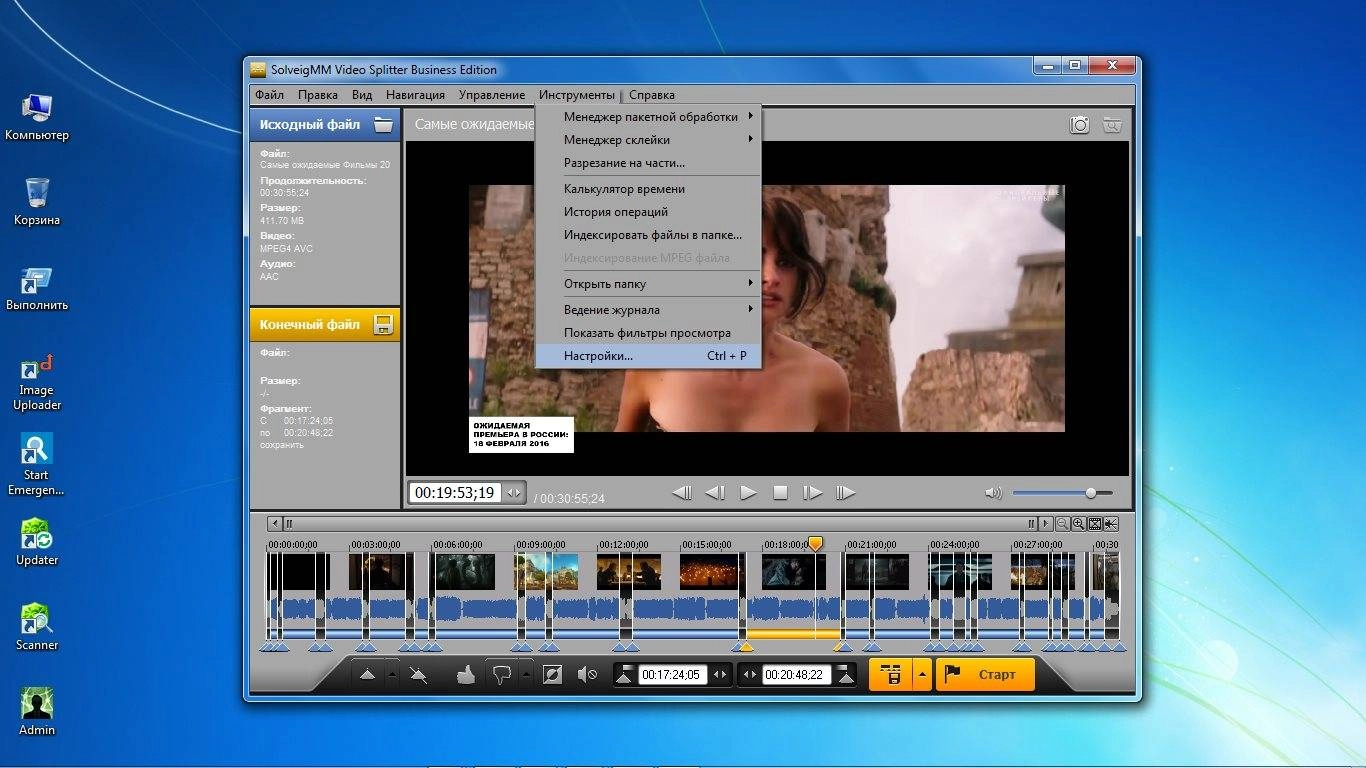This screenshot has width=1366, height=768.
Task: Invert fragments selection icon
Action: pyautogui.click(x=552, y=675)
